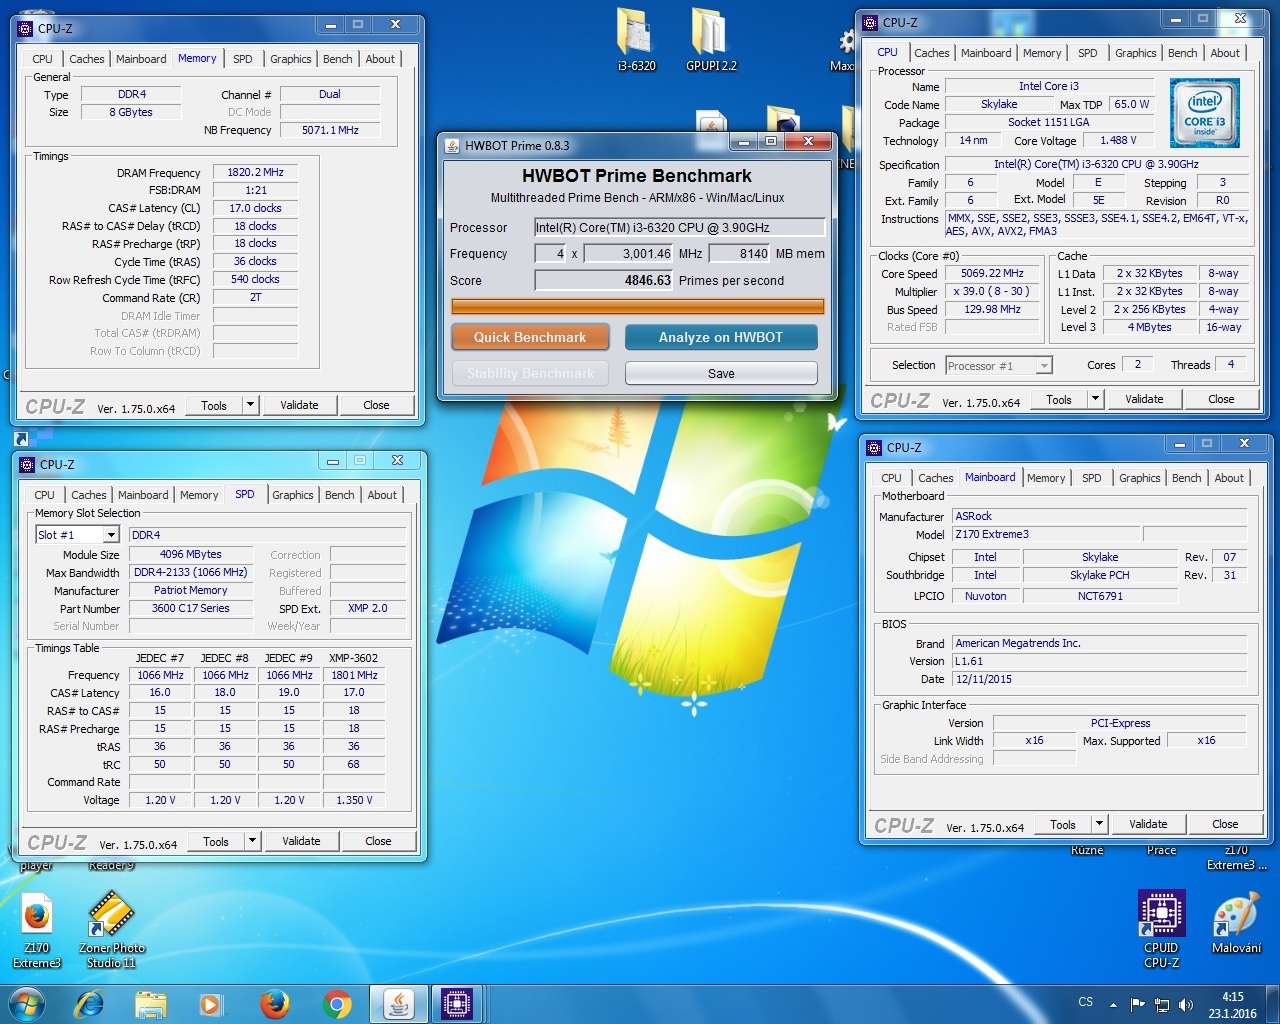
Task: Click Analyze on HWBOT button
Action: (x=721, y=337)
